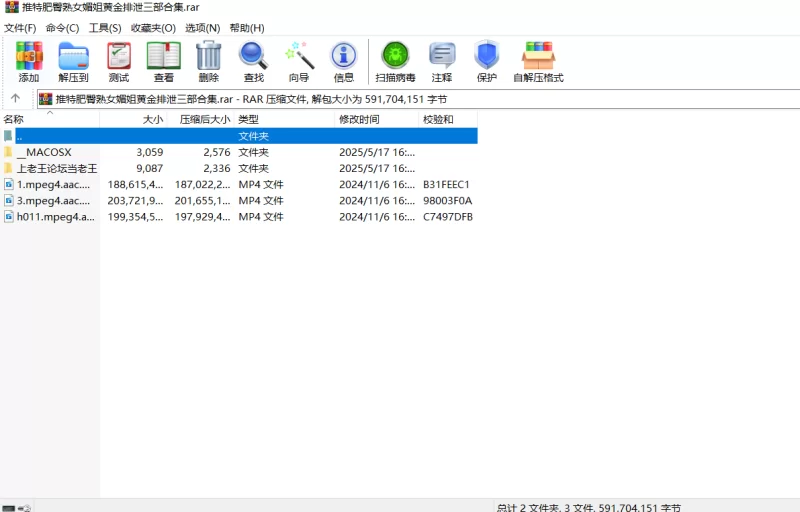The width and height of the screenshot is (800, 512).
Task: Click packed size 2,576
Action: pos(217,152)
